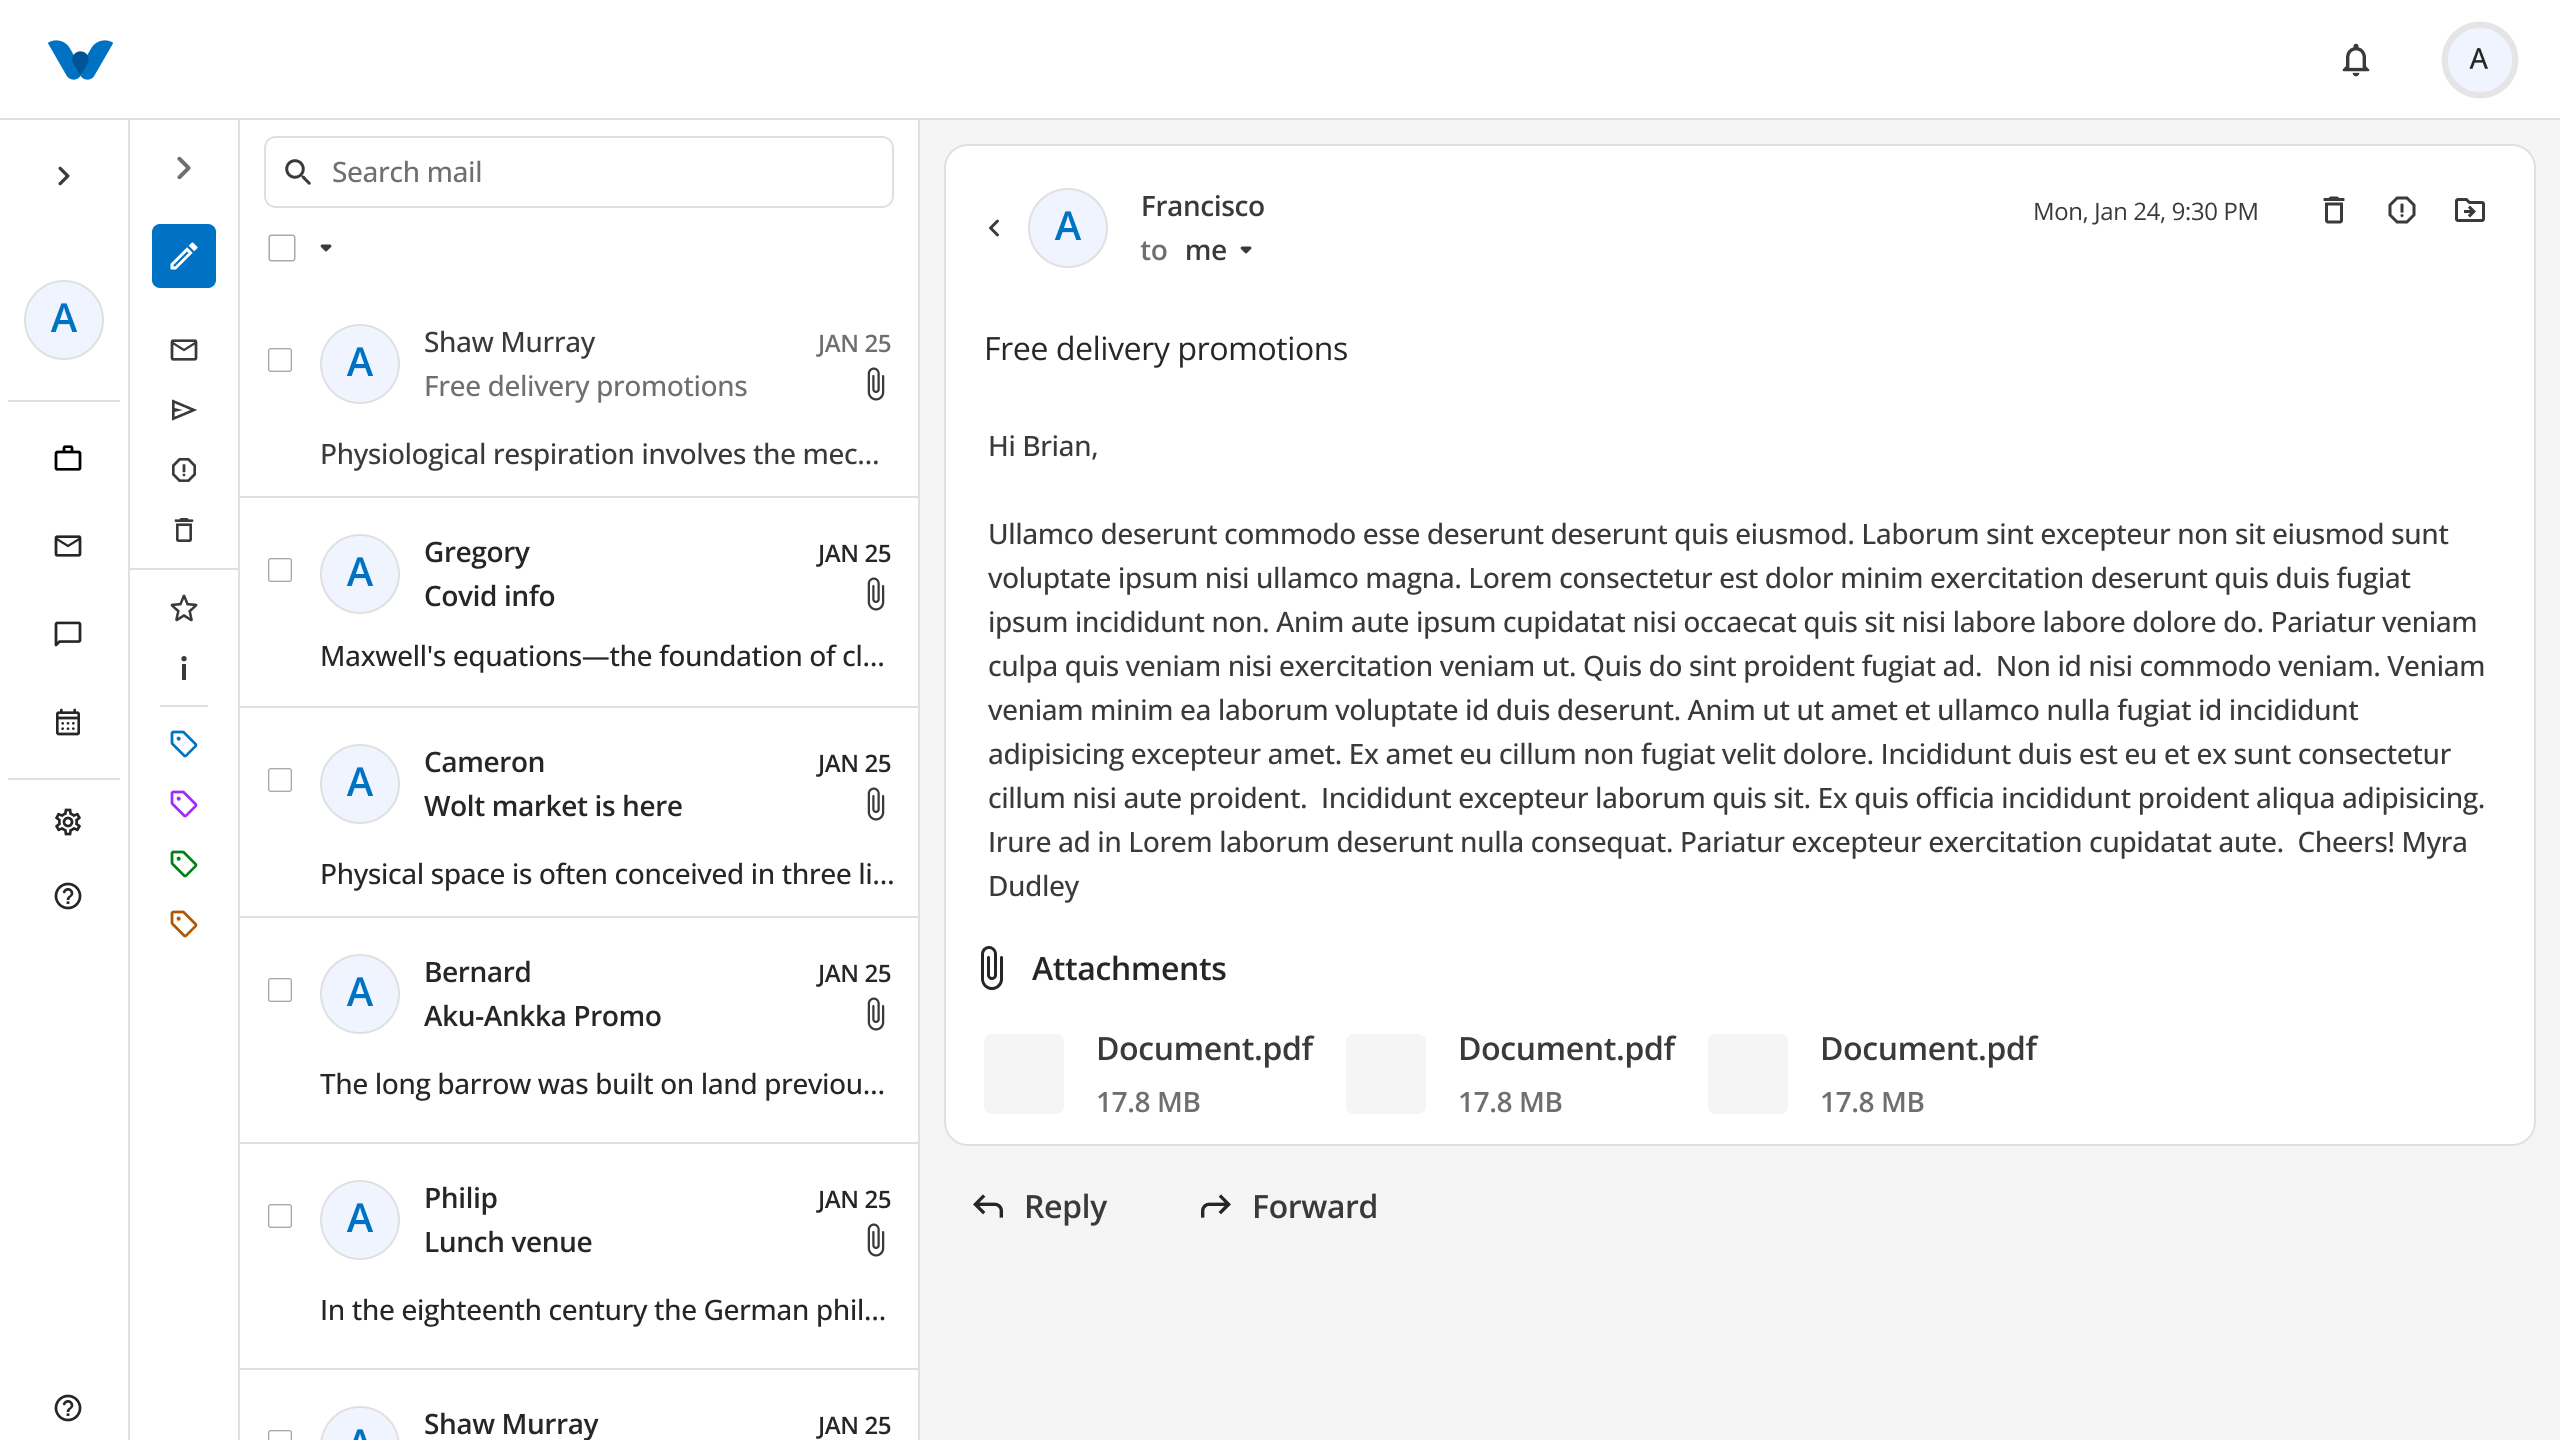Open settings gear in main navigation

pos(68,822)
